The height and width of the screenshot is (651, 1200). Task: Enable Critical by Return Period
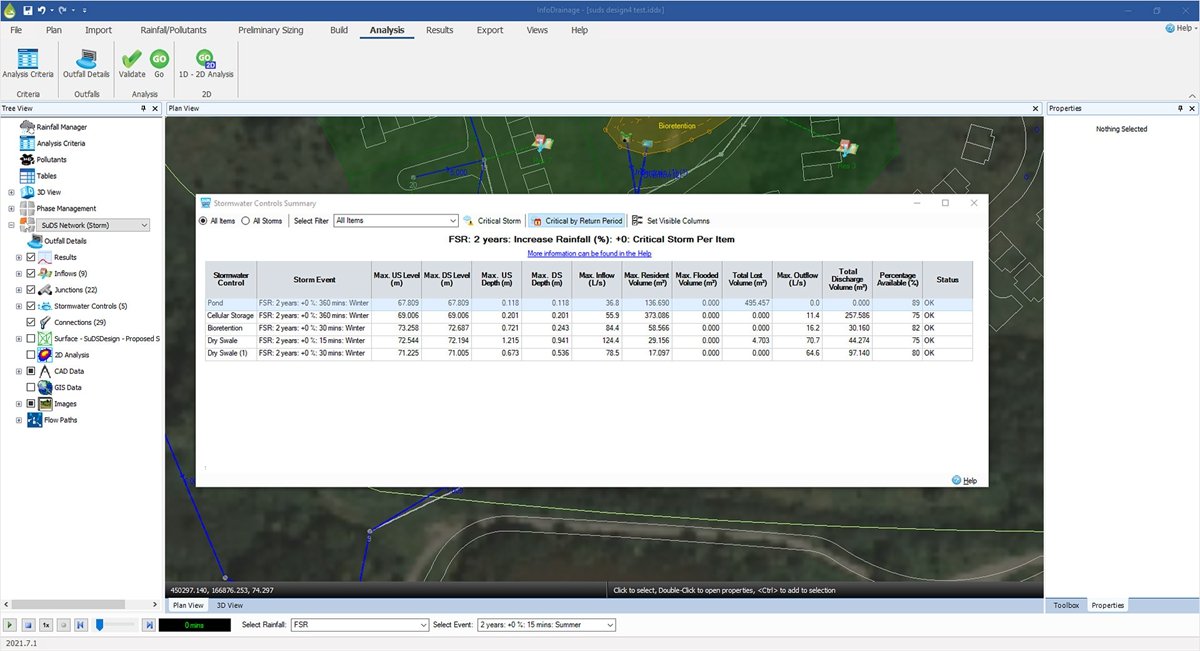(577, 220)
